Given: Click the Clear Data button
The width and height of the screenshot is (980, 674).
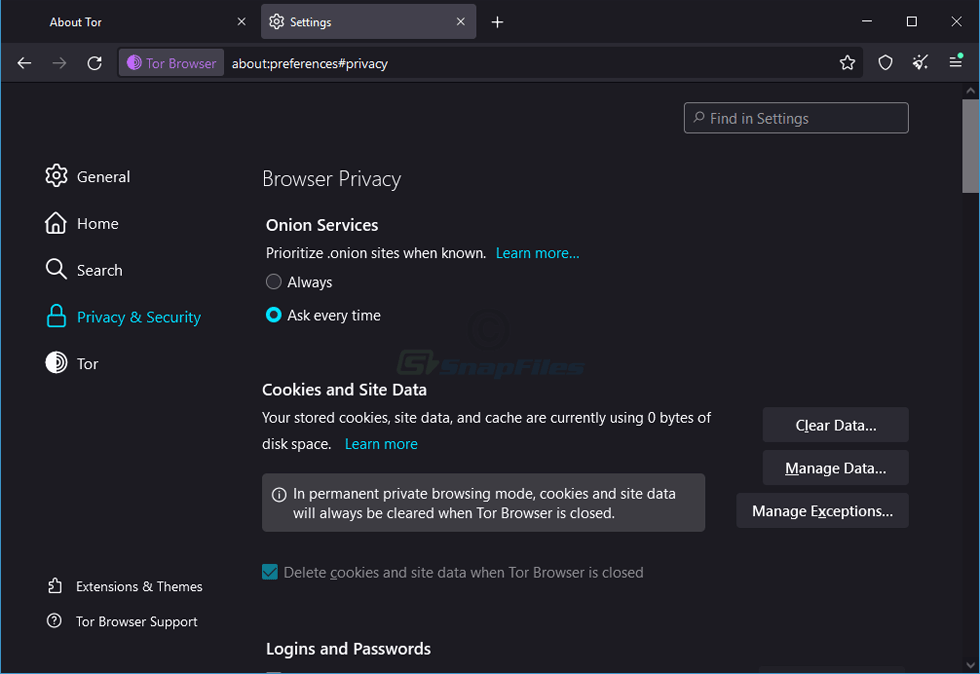Looking at the screenshot, I should pos(835,424).
